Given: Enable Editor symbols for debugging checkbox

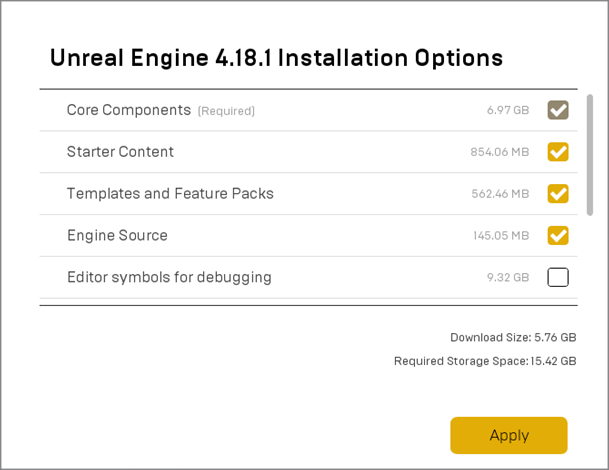Looking at the screenshot, I should (x=558, y=277).
